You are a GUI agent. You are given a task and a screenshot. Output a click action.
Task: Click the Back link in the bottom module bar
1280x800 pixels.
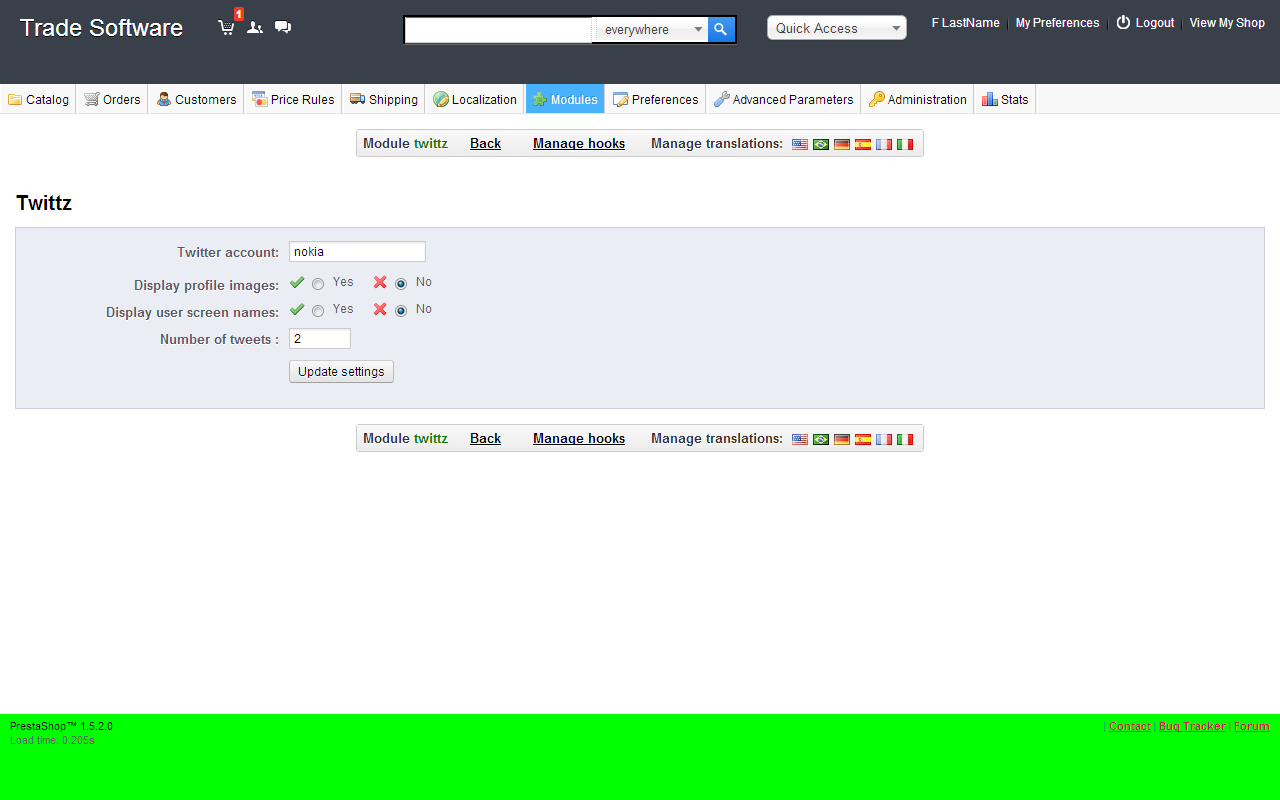tap(485, 439)
